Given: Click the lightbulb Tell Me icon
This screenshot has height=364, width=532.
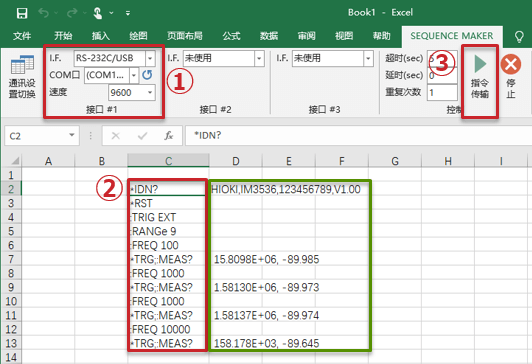Looking at the screenshot, I should 519,36.
